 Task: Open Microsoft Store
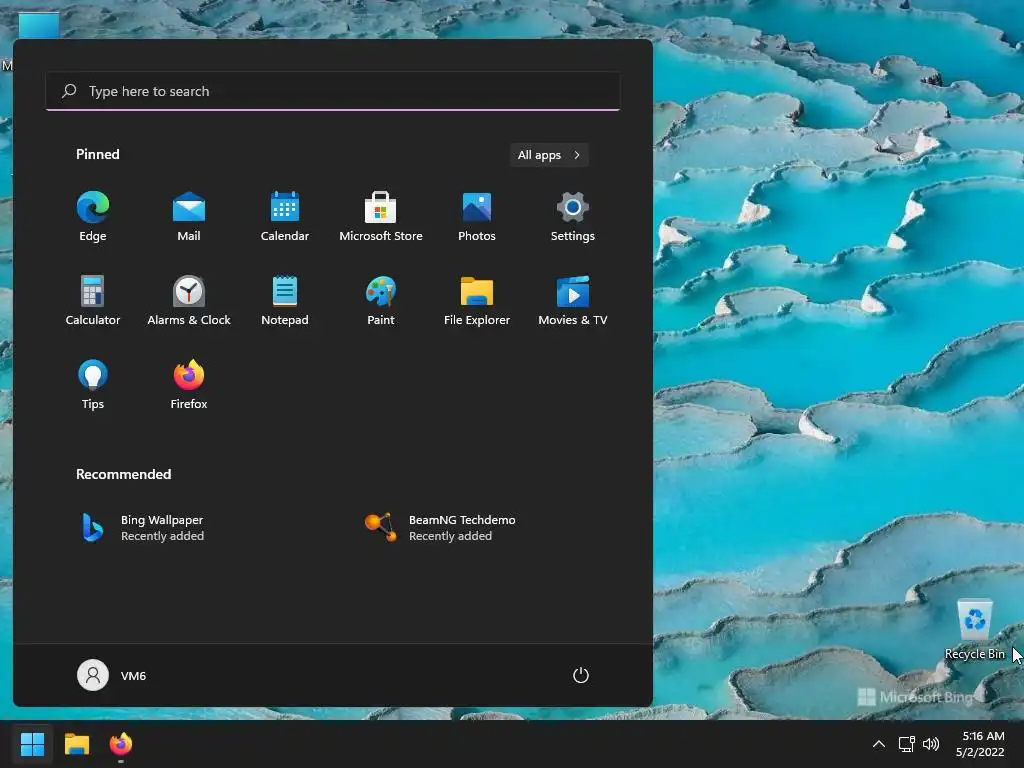pos(381,217)
